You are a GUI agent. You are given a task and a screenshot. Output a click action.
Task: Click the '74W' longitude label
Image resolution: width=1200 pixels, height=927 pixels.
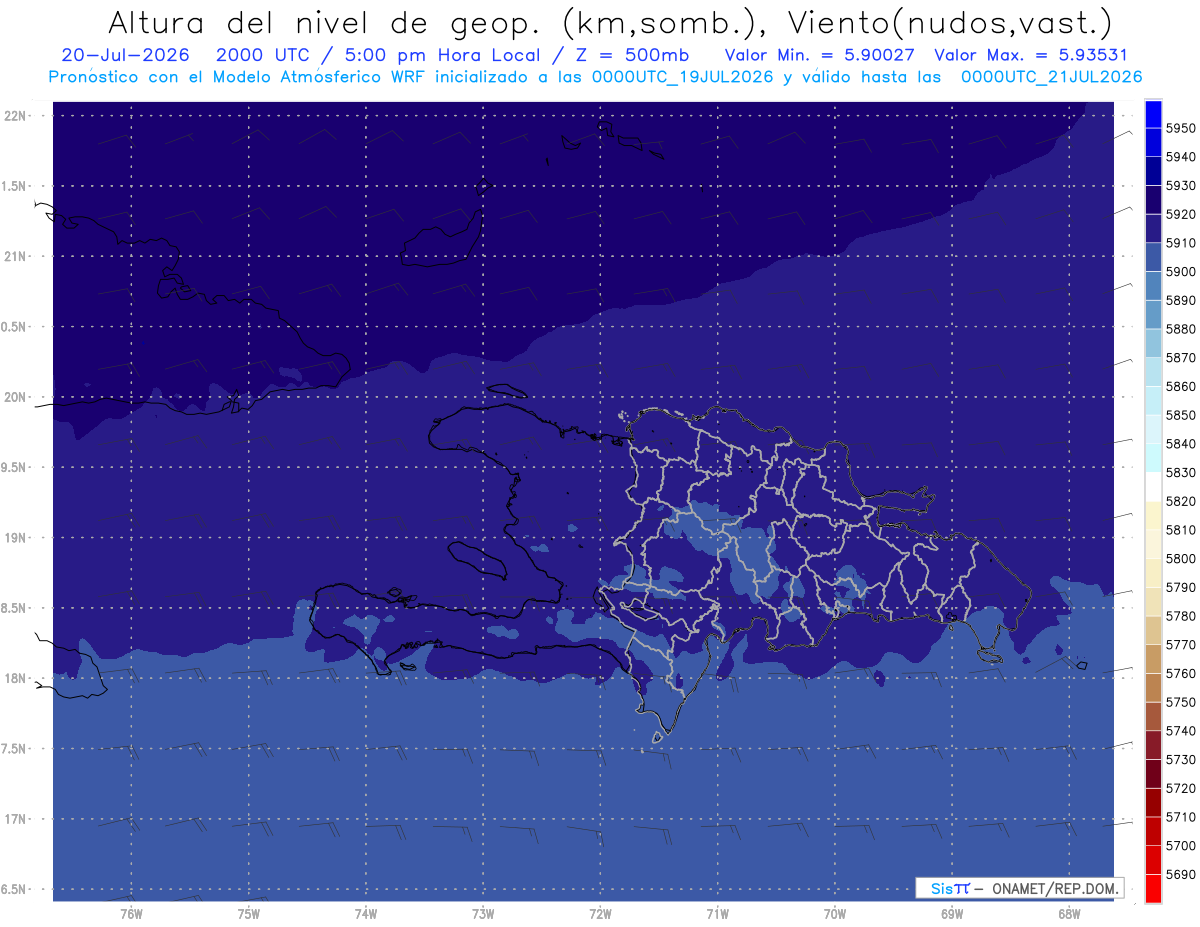tap(366, 913)
